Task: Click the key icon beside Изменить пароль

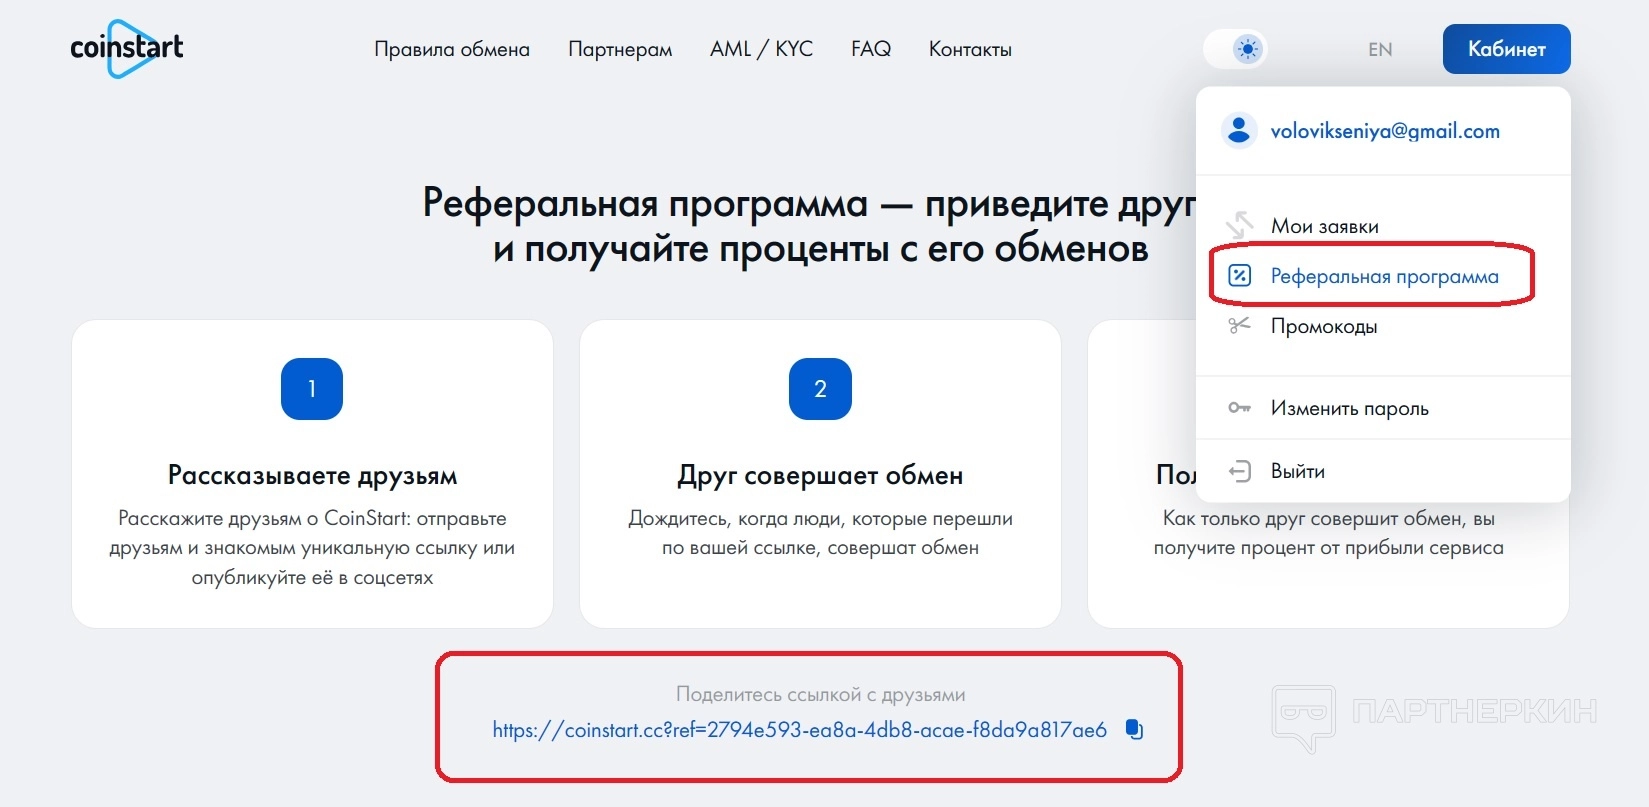Action: coord(1239,408)
